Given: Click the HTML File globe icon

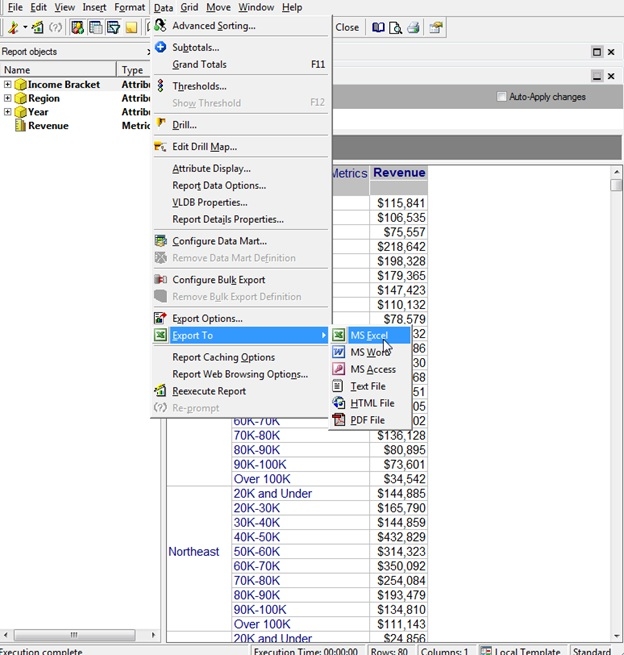Looking at the screenshot, I should point(339,403).
